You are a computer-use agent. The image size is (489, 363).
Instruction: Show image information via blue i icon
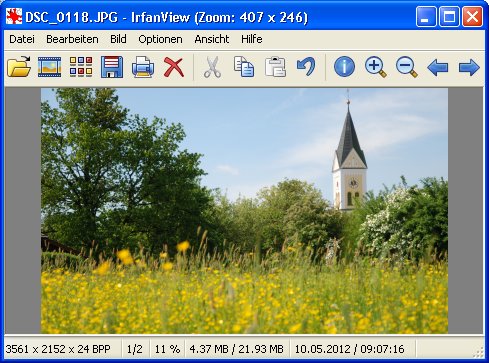click(x=344, y=67)
